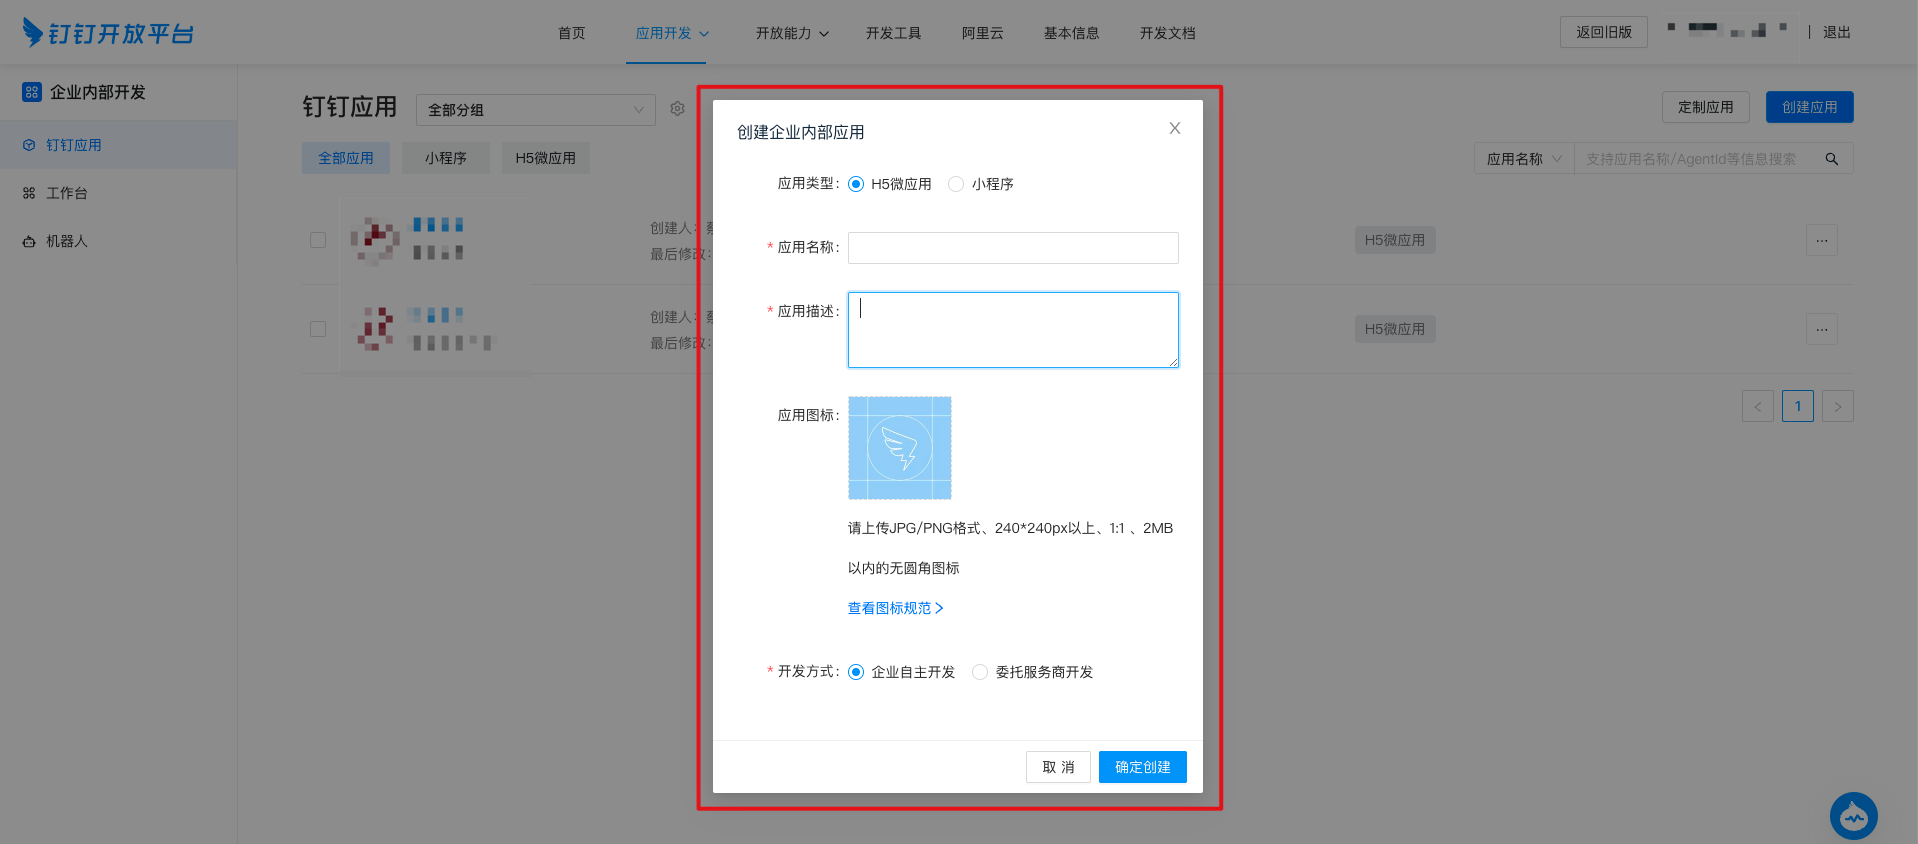Click 退出 to log out
Viewport: 1918px width, 844px height.
click(x=1837, y=33)
